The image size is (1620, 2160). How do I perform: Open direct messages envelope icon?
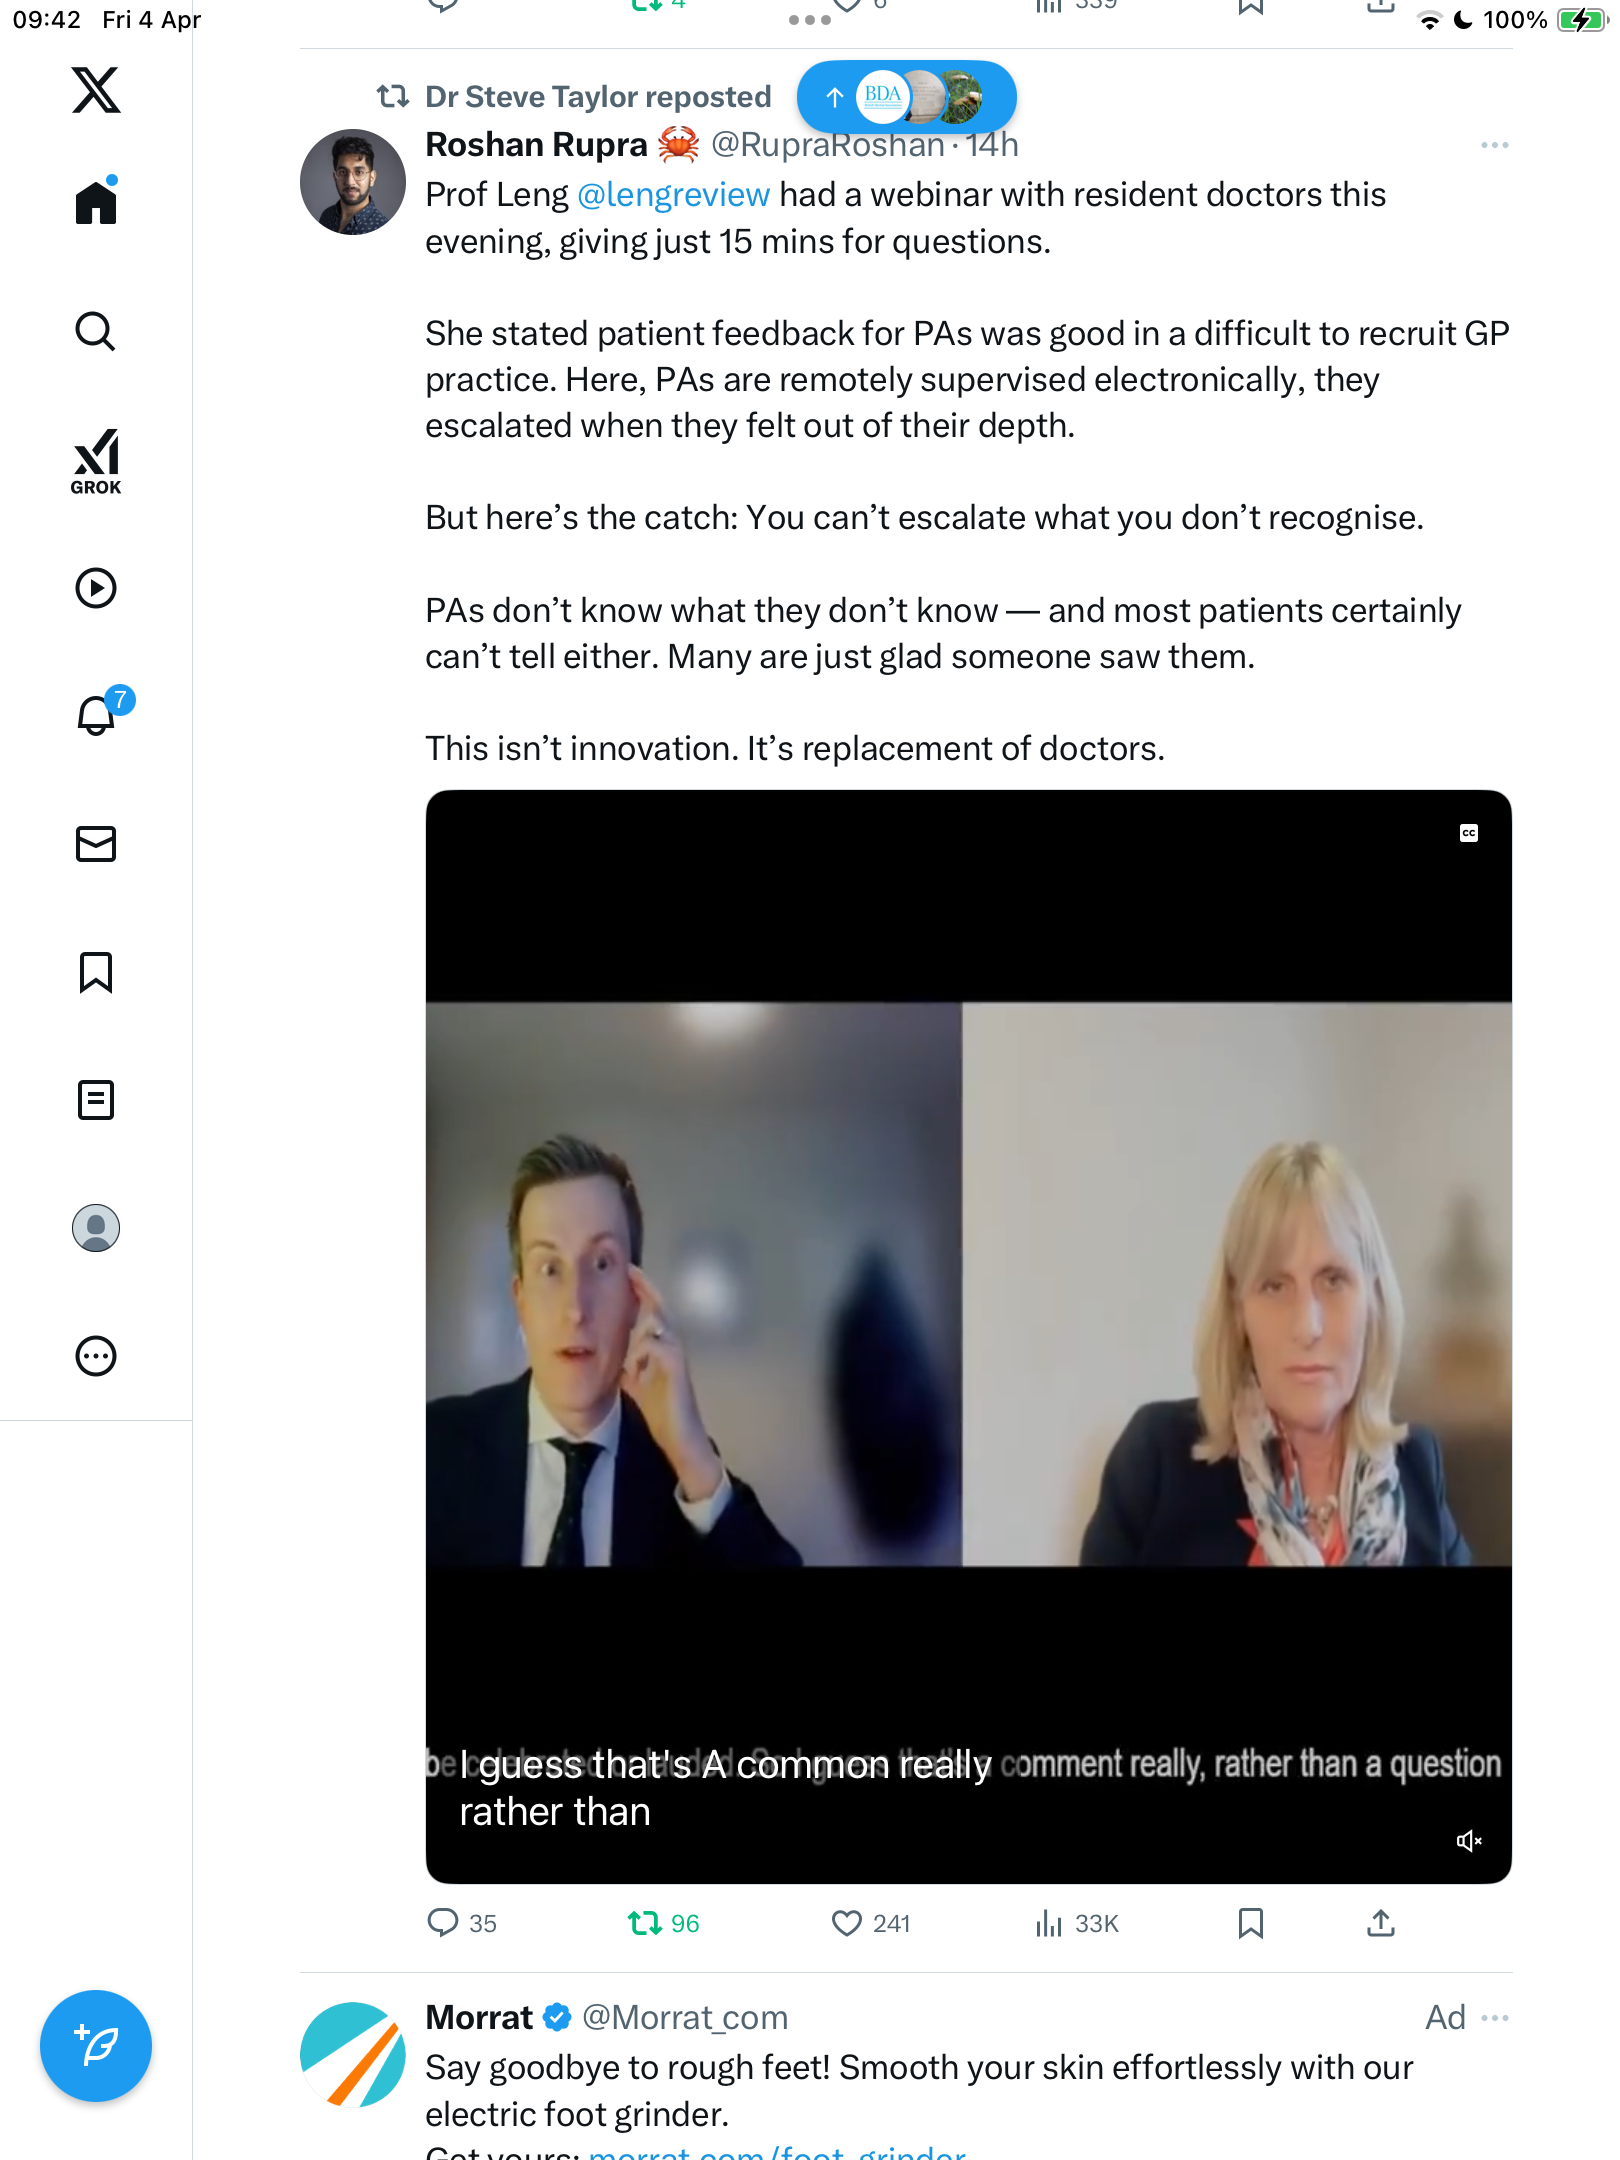96,844
